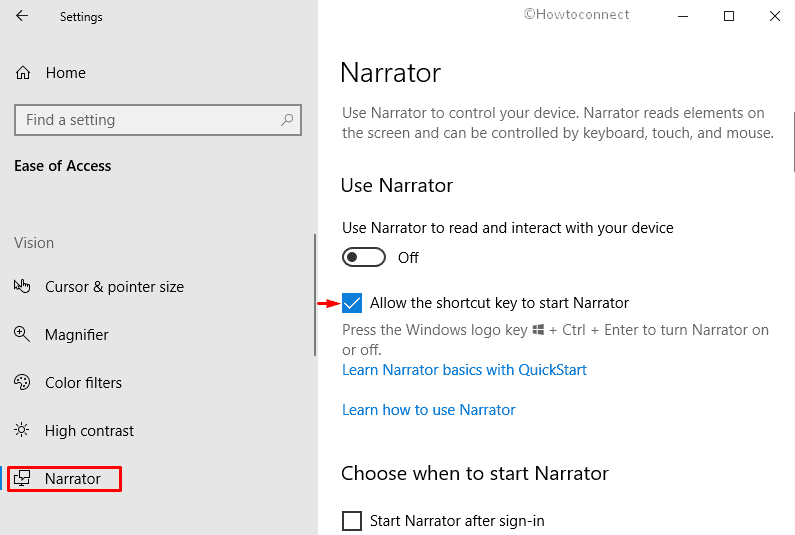The image size is (795, 535).
Task: Check Start Narrator after sign-in
Action: [x=352, y=521]
